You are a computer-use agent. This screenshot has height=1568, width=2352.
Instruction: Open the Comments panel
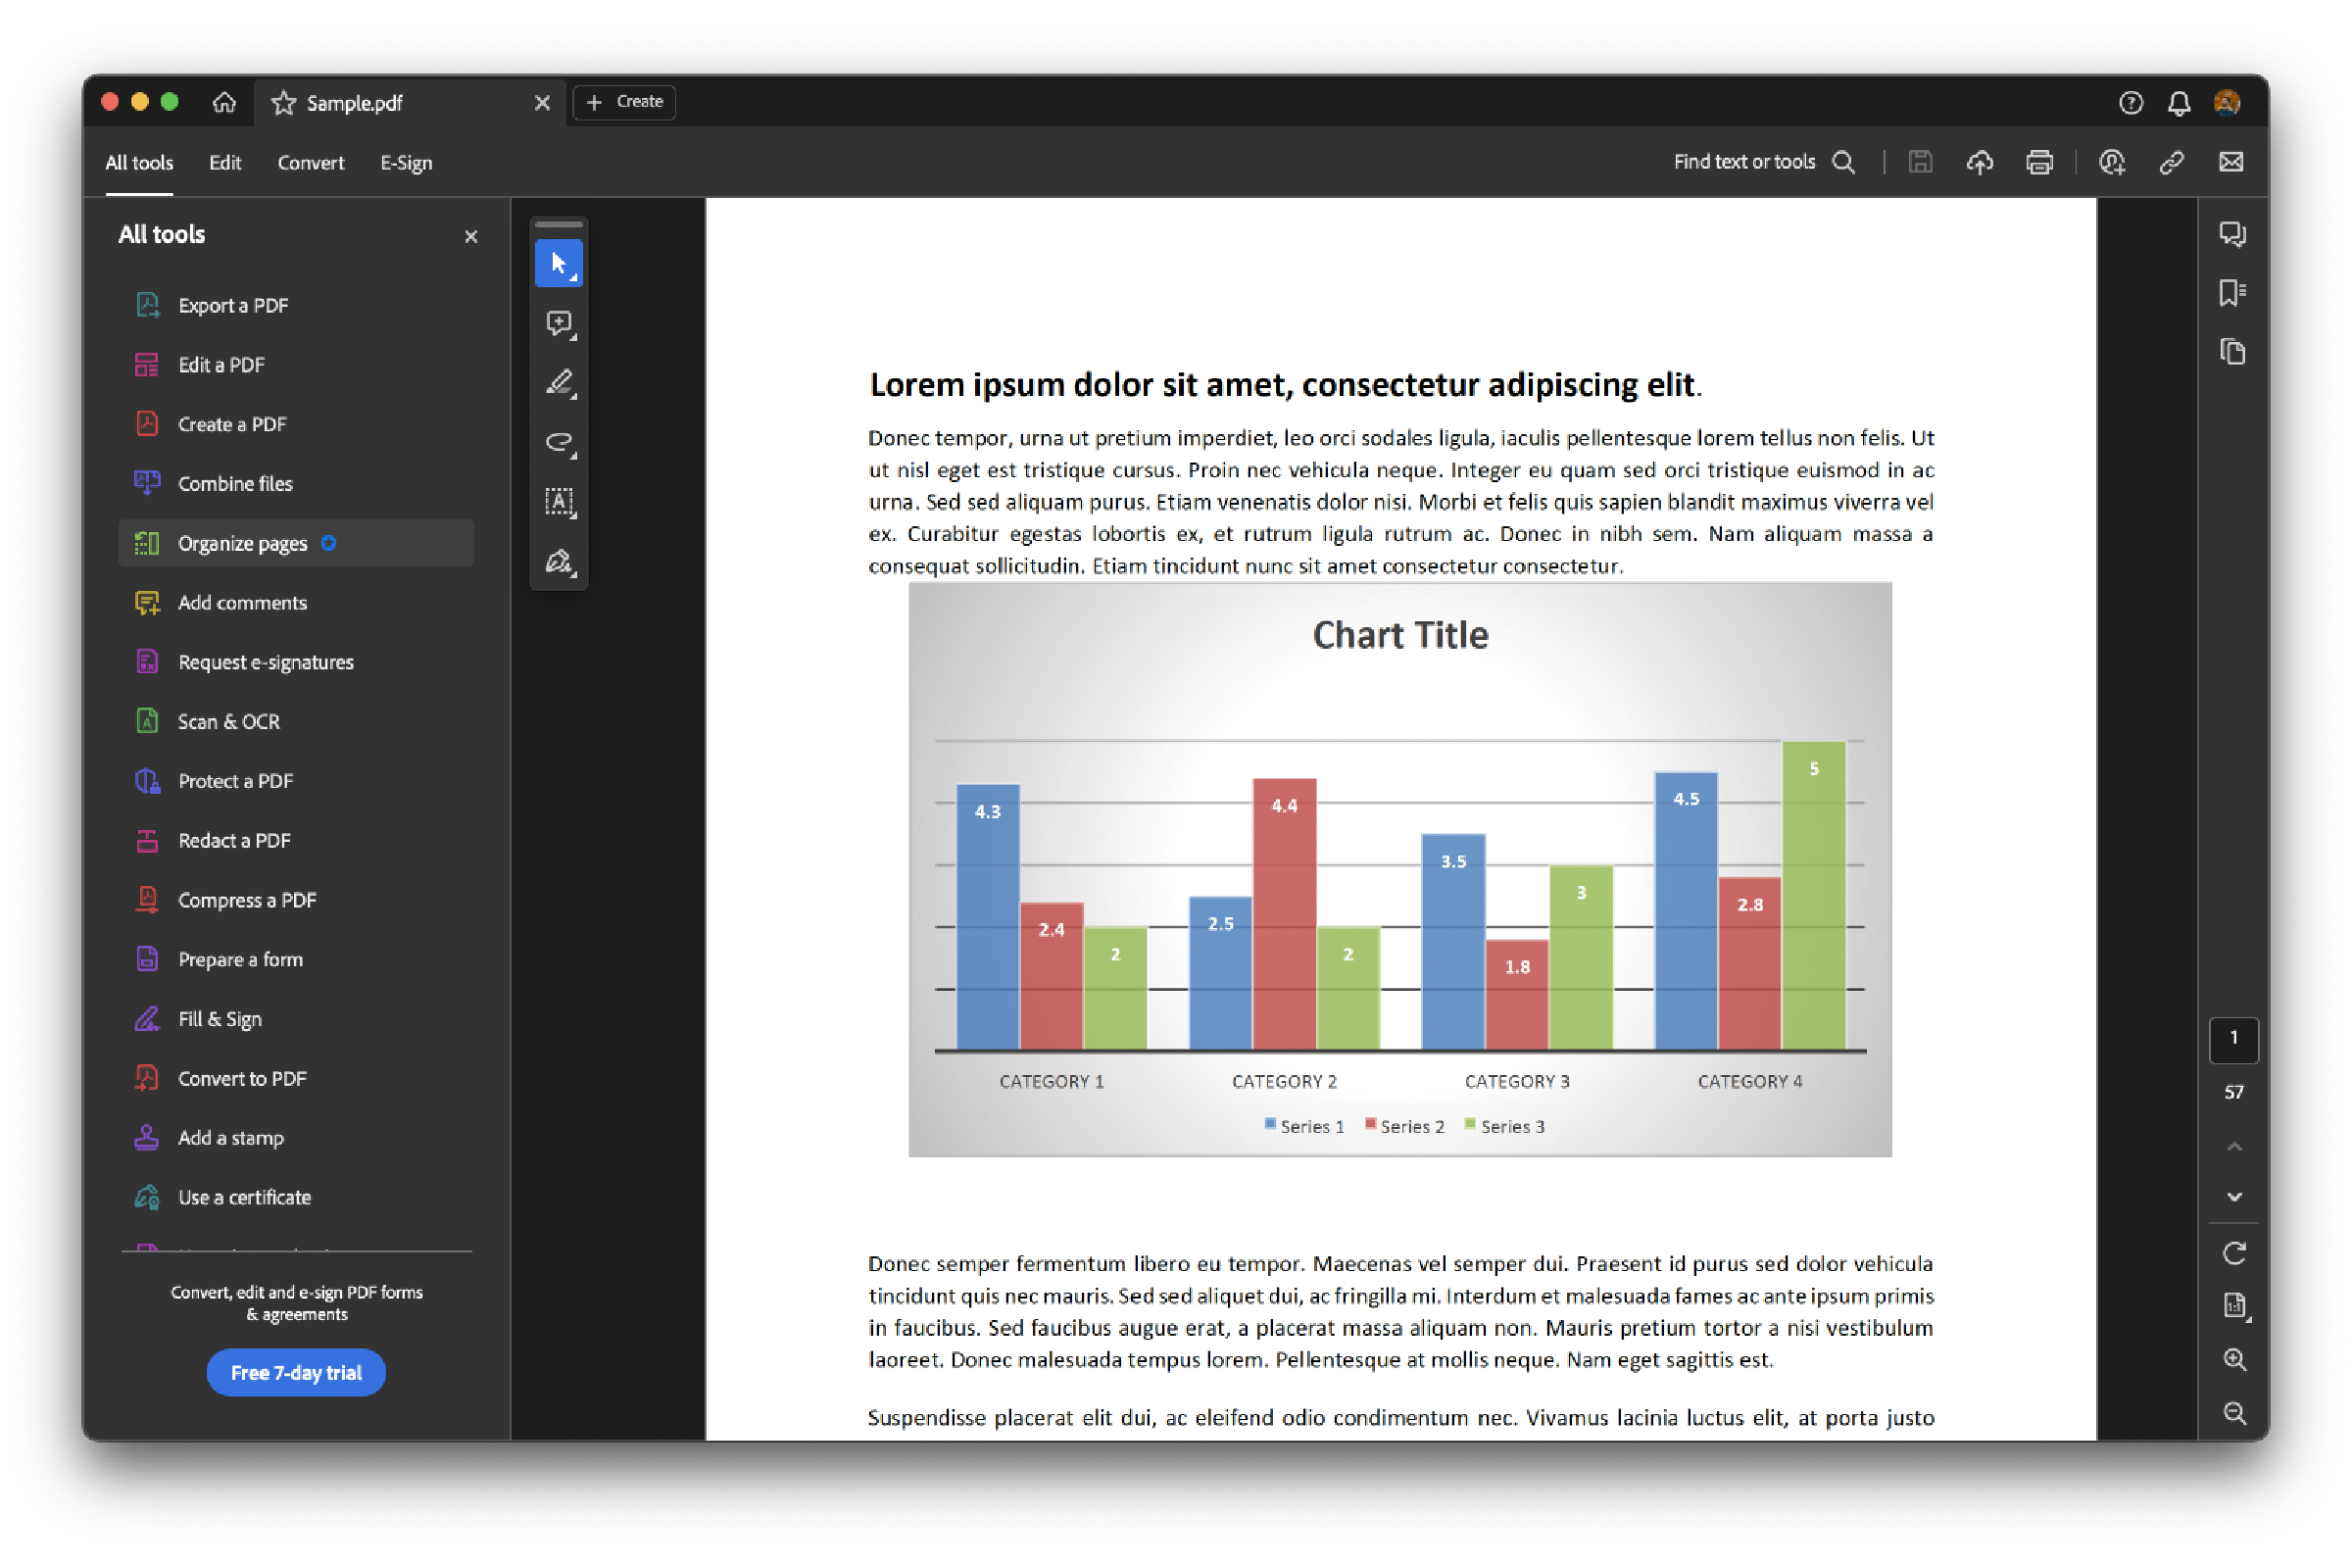click(2232, 234)
